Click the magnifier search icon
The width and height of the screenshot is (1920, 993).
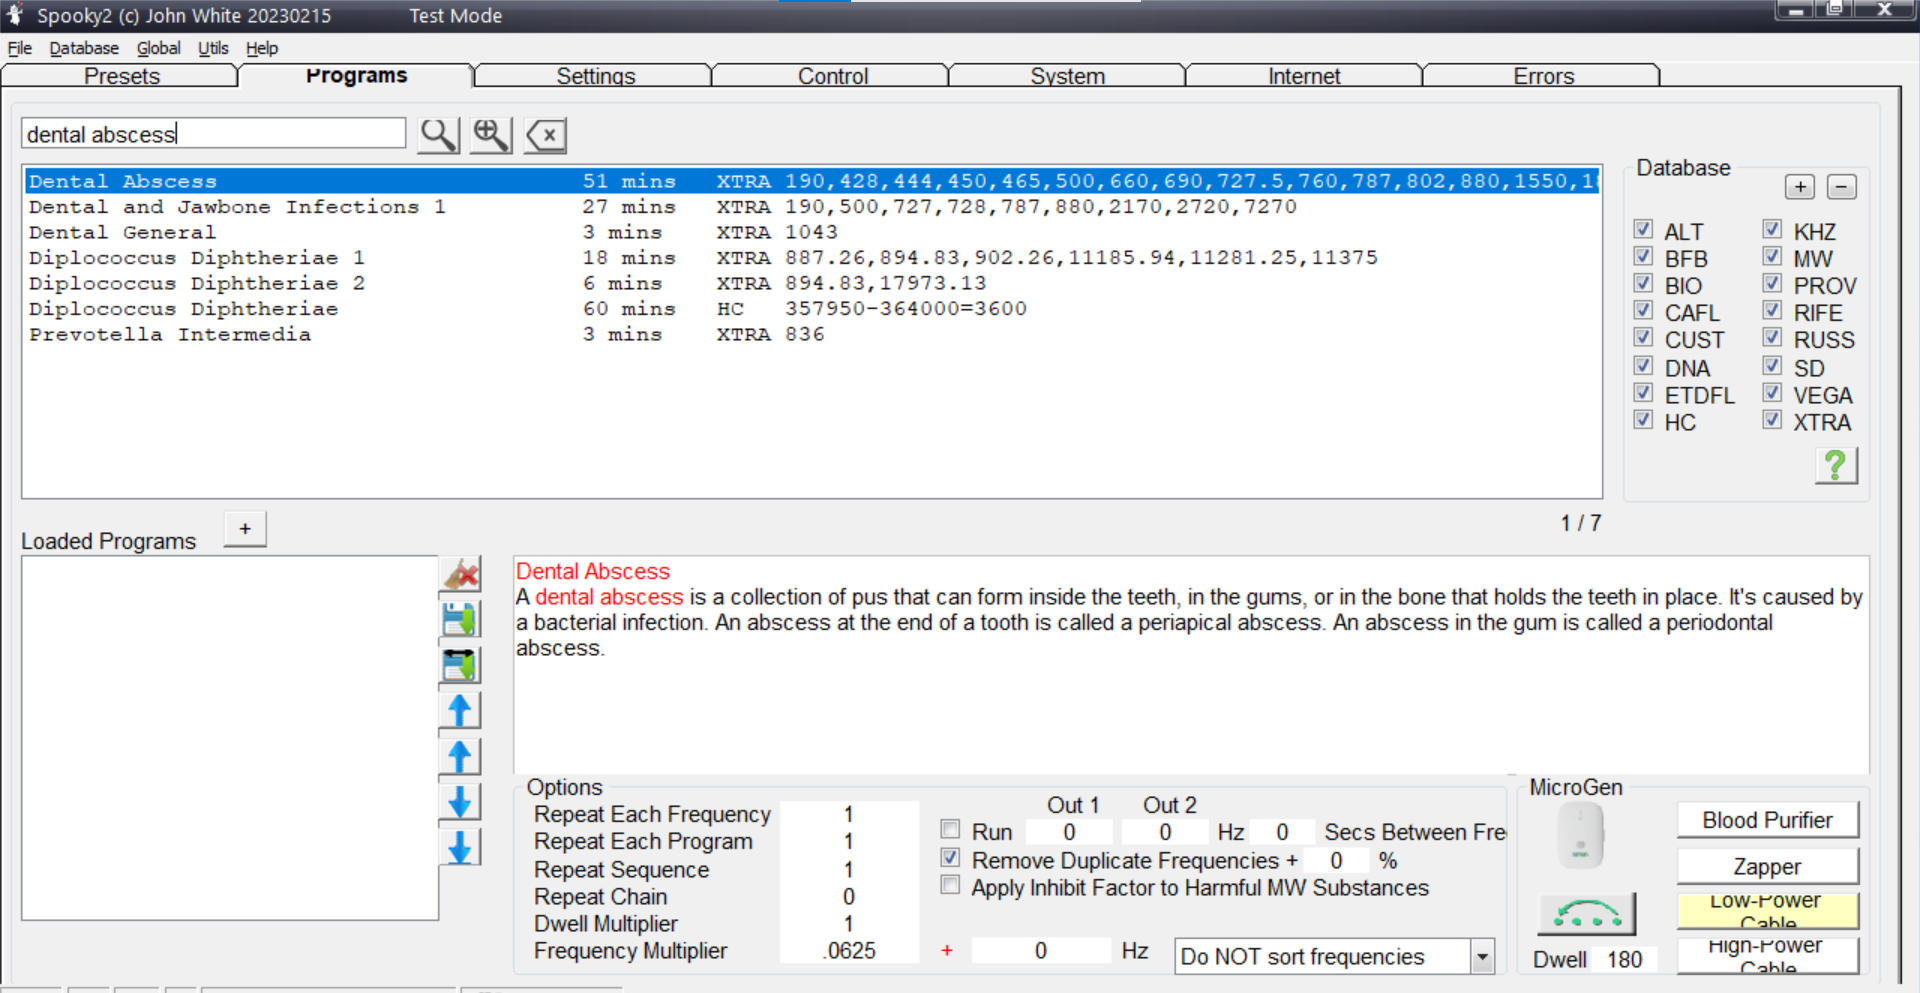pos(438,135)
